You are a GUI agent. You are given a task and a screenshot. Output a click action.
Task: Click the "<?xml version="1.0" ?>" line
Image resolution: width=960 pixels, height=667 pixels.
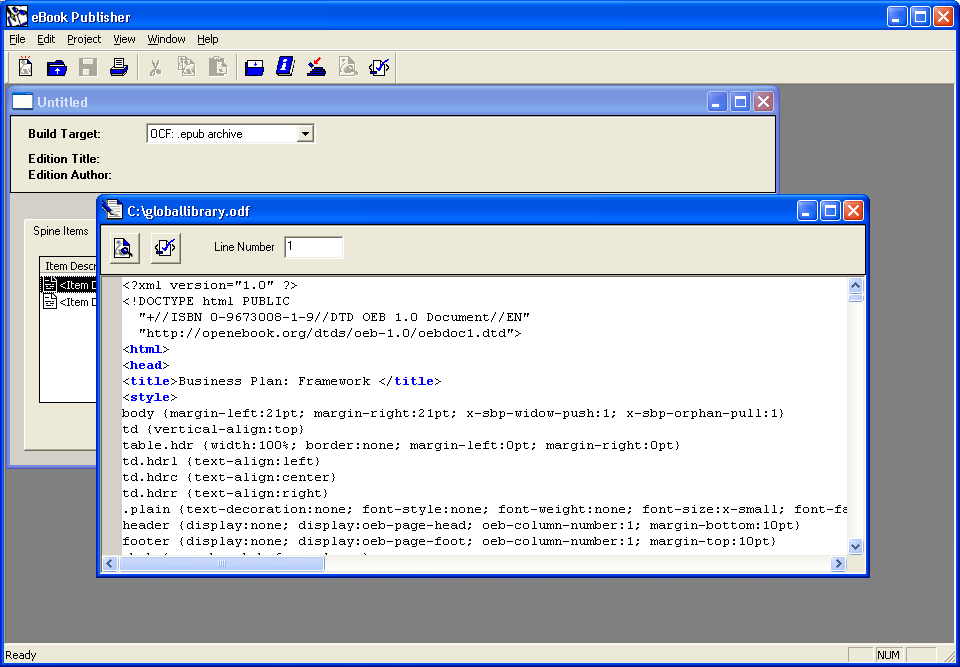click(210, 285)
